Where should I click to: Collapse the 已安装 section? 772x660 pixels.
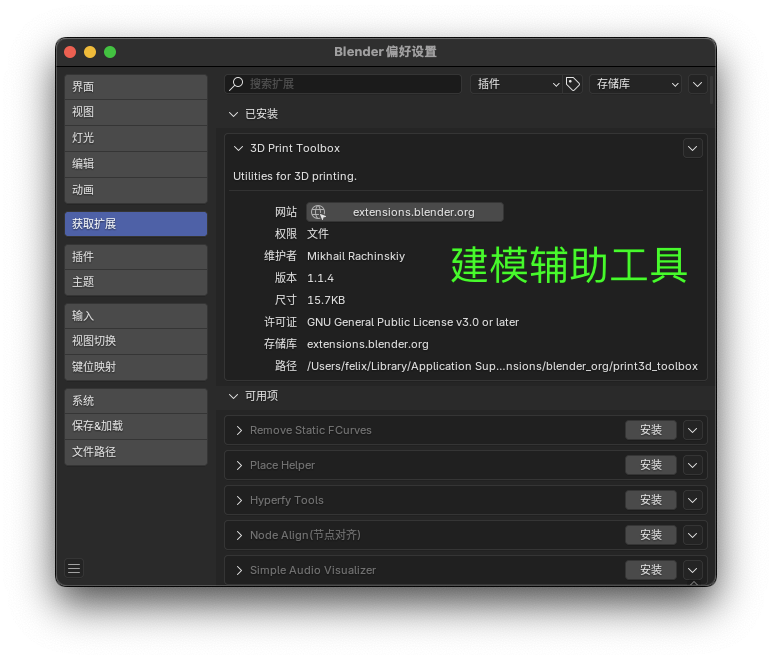[233, 114]
